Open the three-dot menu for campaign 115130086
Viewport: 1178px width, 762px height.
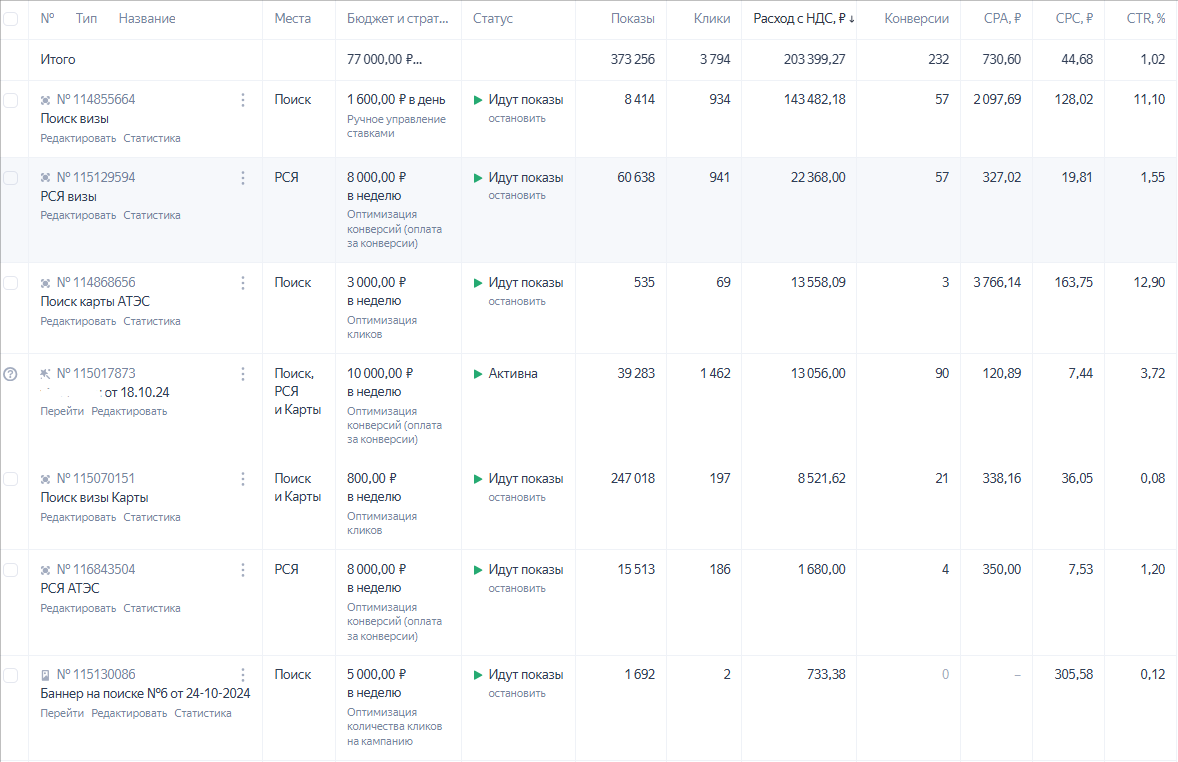243,676
